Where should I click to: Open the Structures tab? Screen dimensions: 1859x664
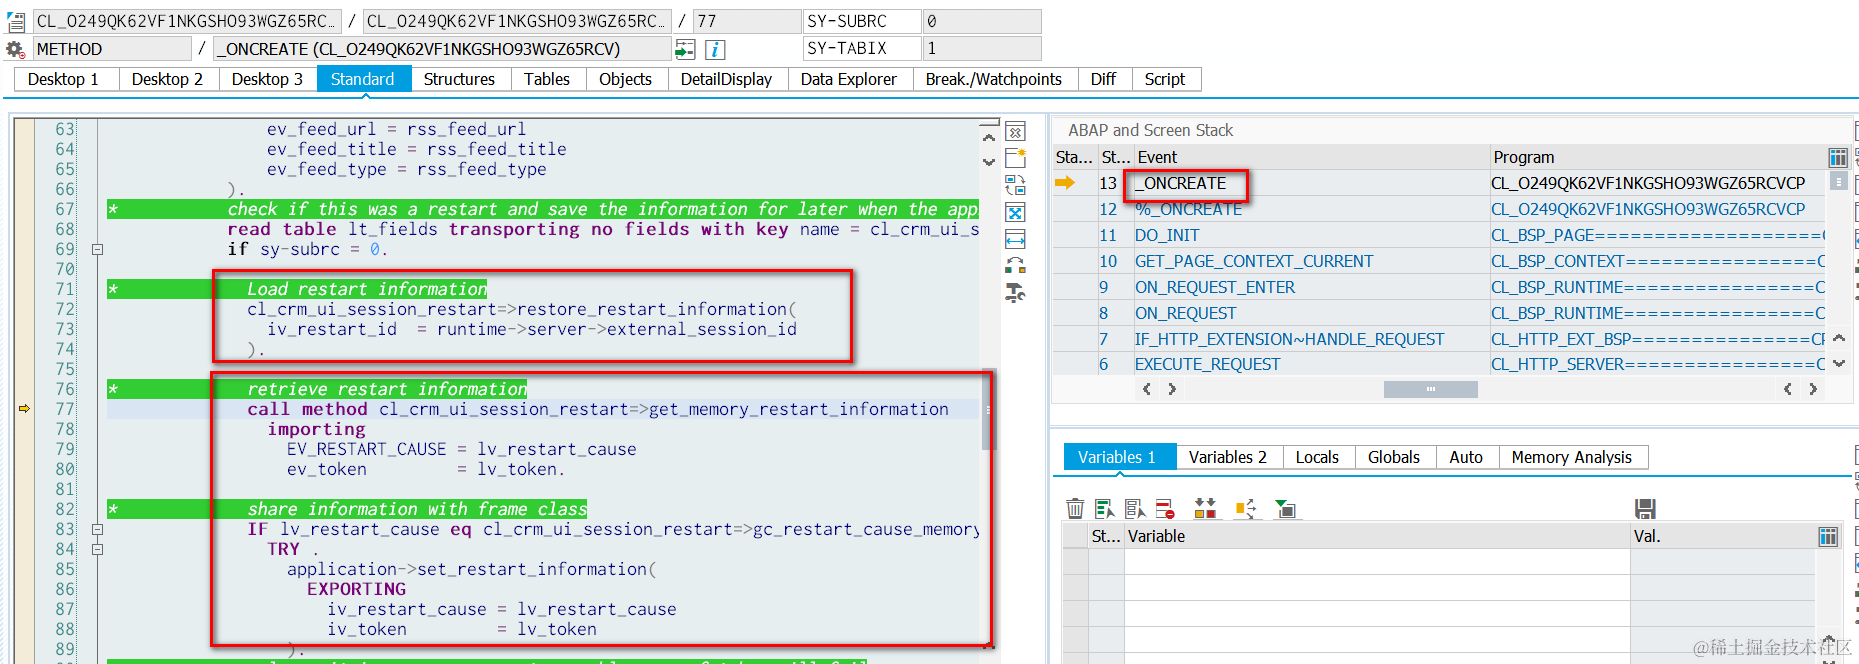point(459,79)
